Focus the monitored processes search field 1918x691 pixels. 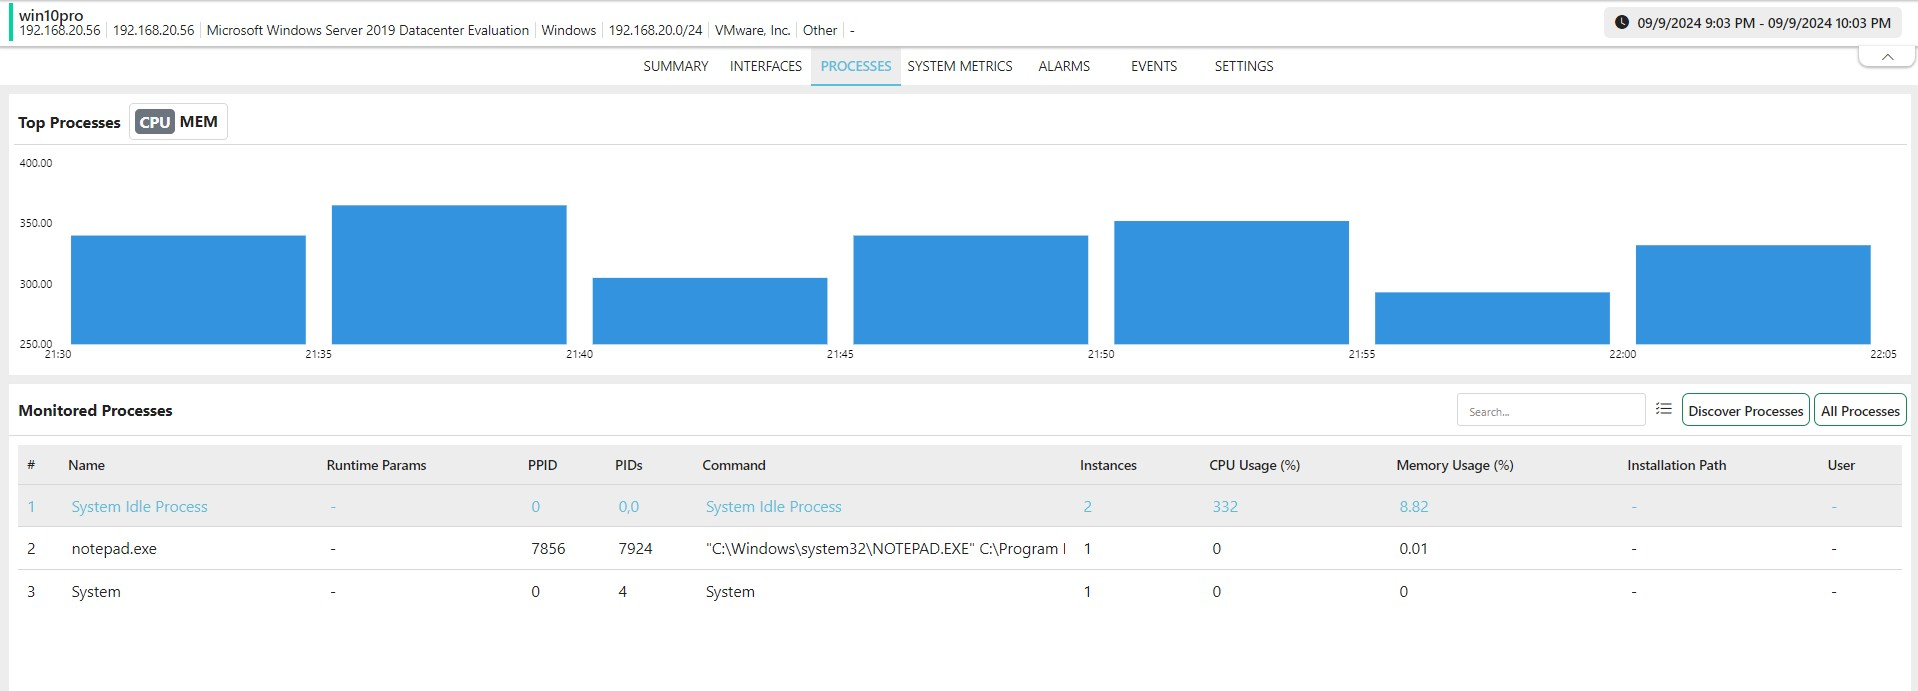coord(1549,411)
